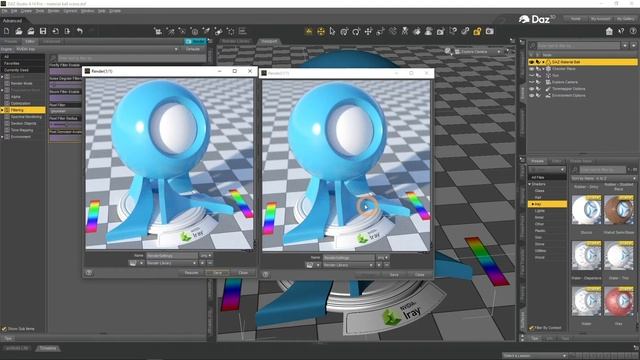The height and width of the screenshot is (360, 640).
Task: Click the round info icon at toolbar far right
Action: tap(633, 31)
